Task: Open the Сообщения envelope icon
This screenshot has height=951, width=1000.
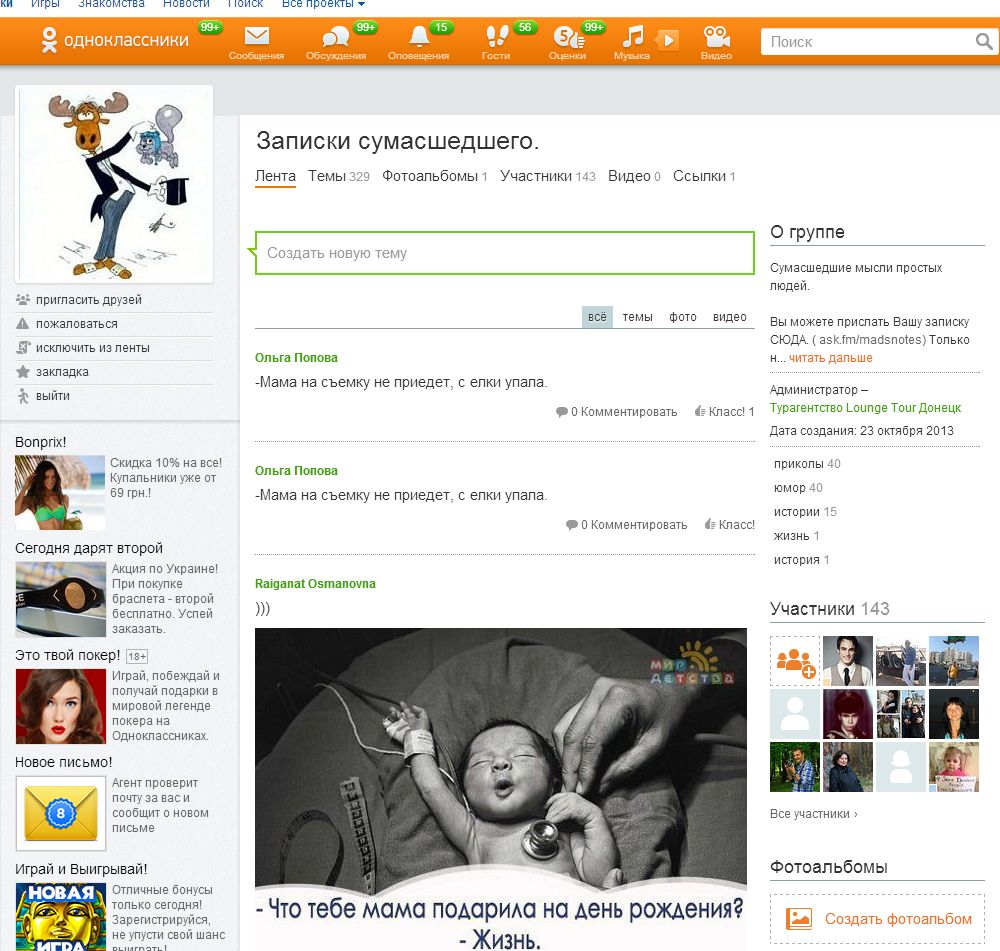Action: [256, 36]
